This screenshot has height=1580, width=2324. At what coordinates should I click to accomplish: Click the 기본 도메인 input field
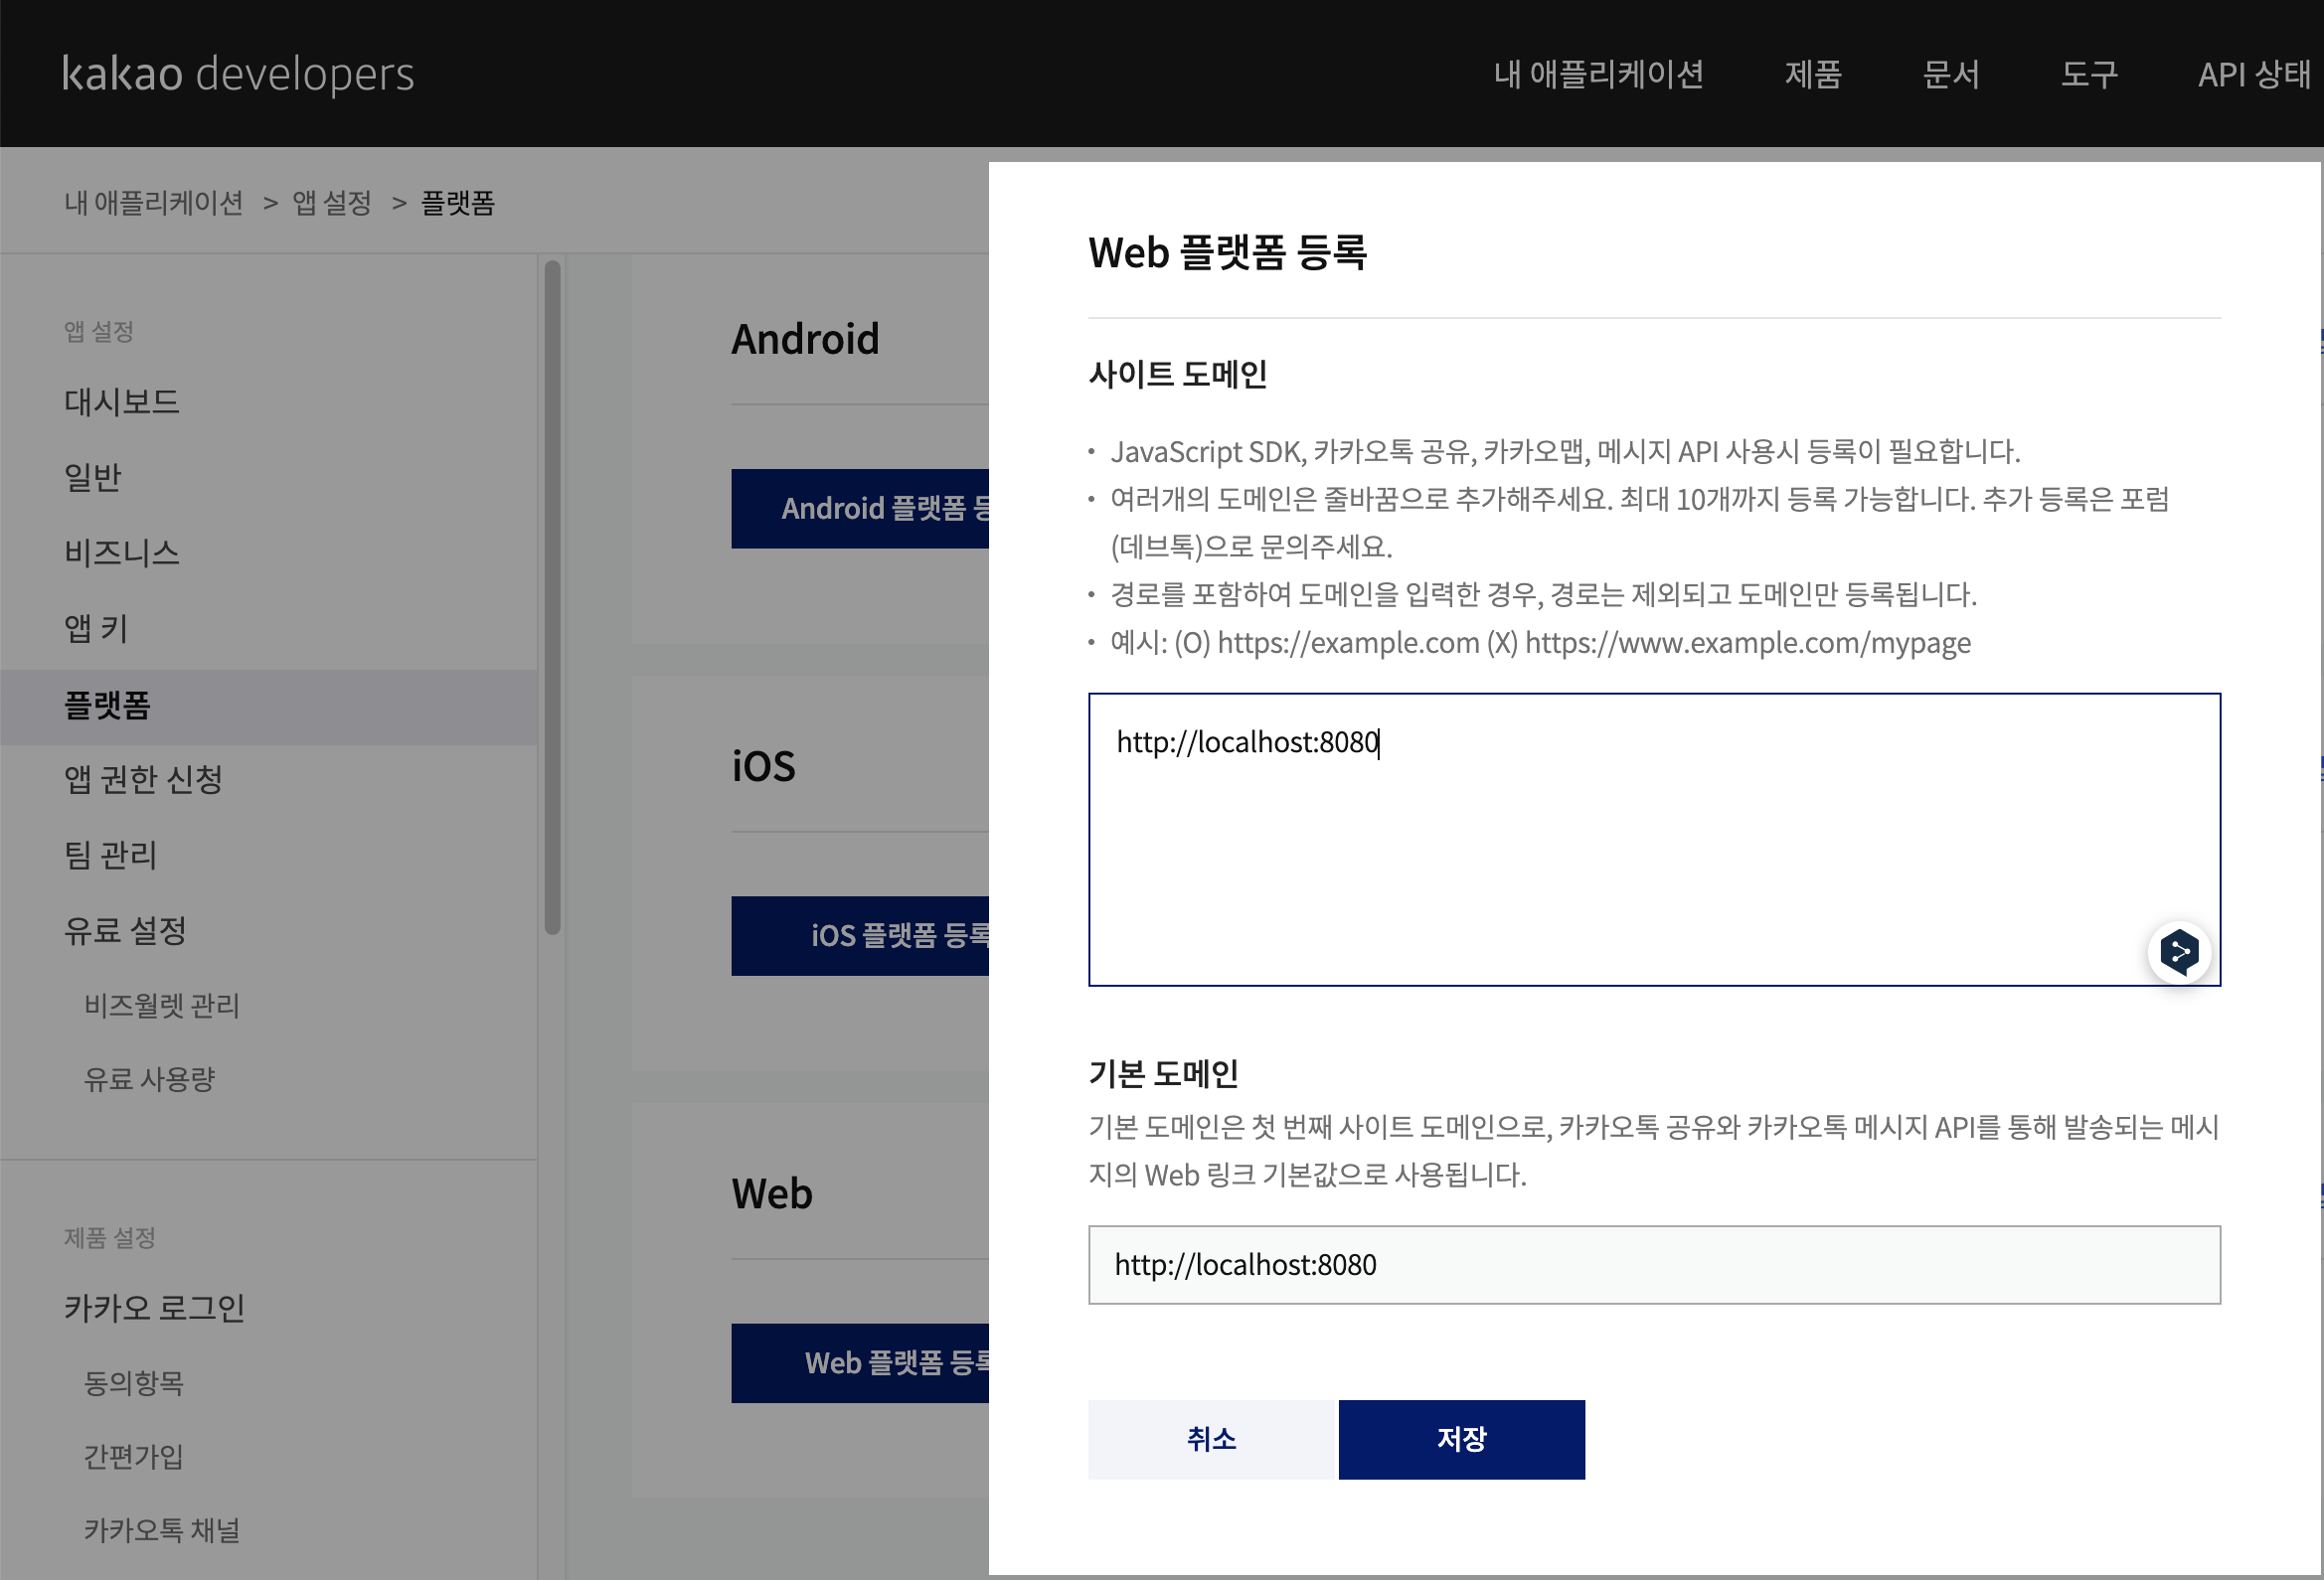pos(1653,1264)
